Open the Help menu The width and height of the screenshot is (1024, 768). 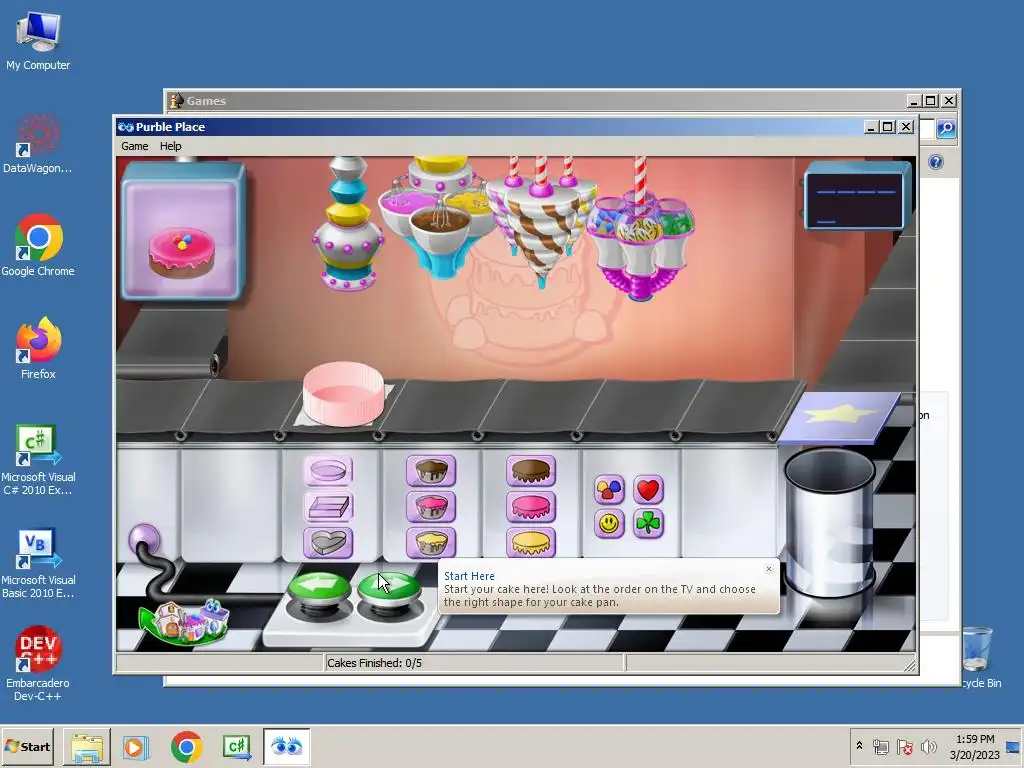[x=170, y=146]
